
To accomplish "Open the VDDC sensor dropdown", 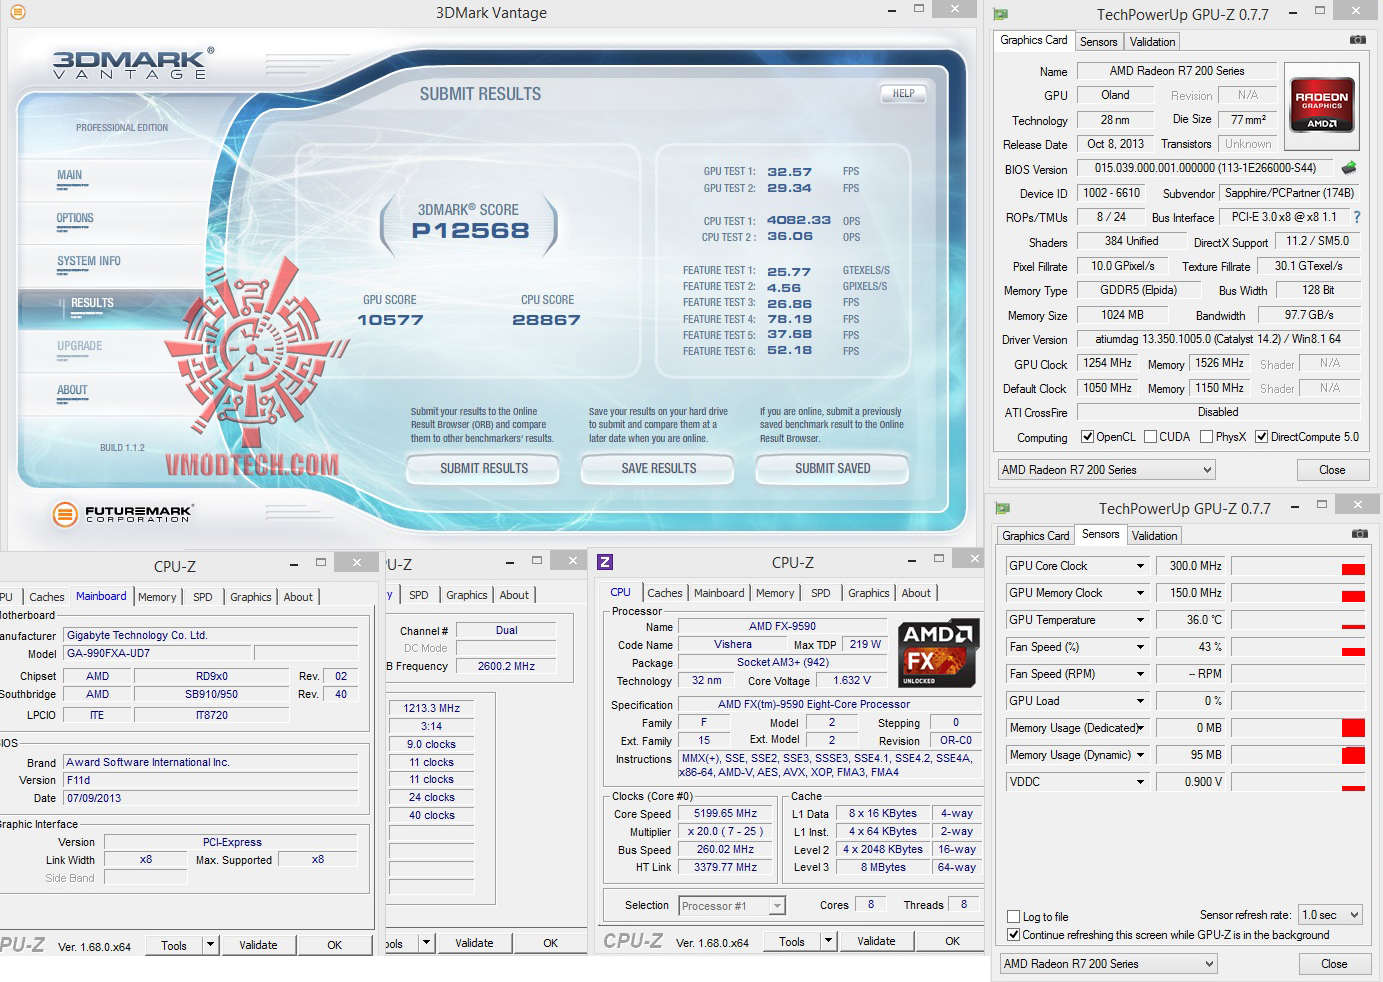I will pos(1139,782).
